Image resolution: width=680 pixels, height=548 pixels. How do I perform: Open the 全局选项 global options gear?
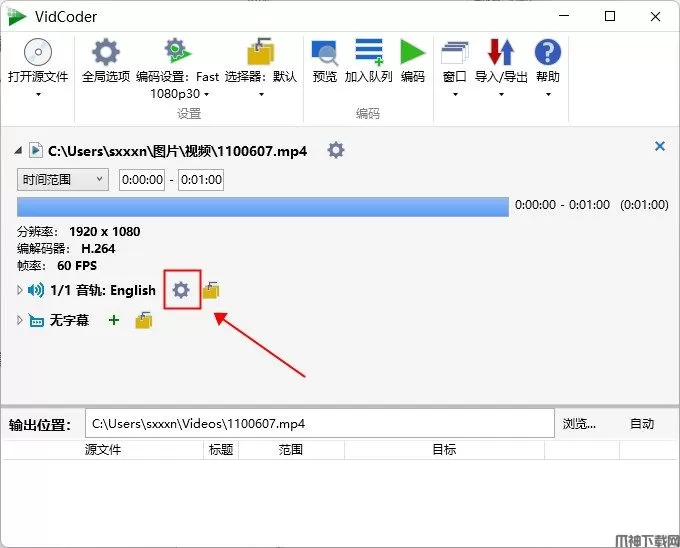coord(106,52)
